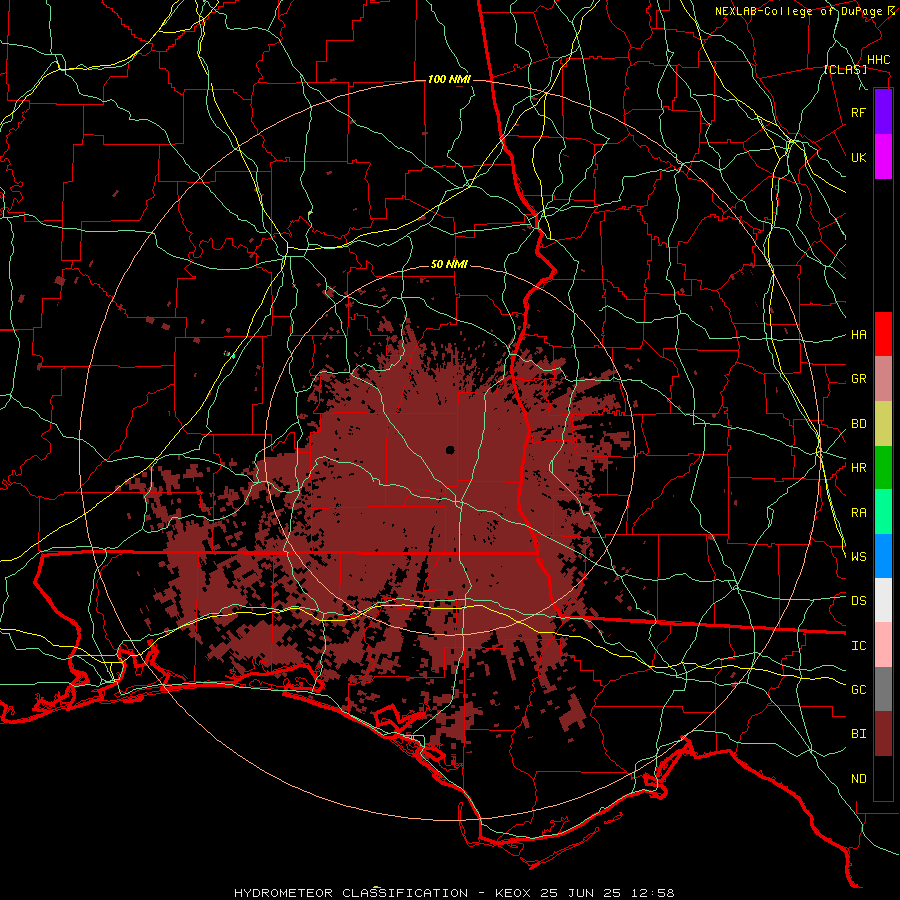Screen dimensions: 900x900
Task: Click the 100 NMI range ring label
Action: [x=449, y=79]
